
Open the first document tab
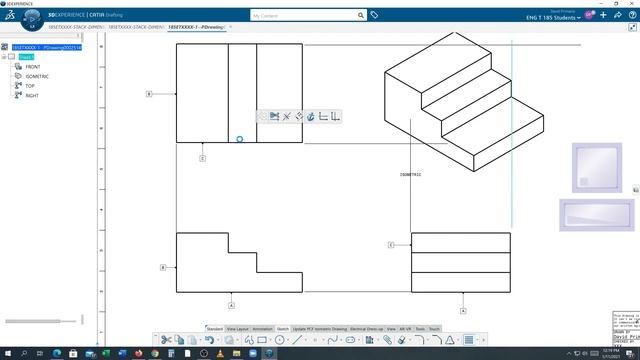point(76,27)
